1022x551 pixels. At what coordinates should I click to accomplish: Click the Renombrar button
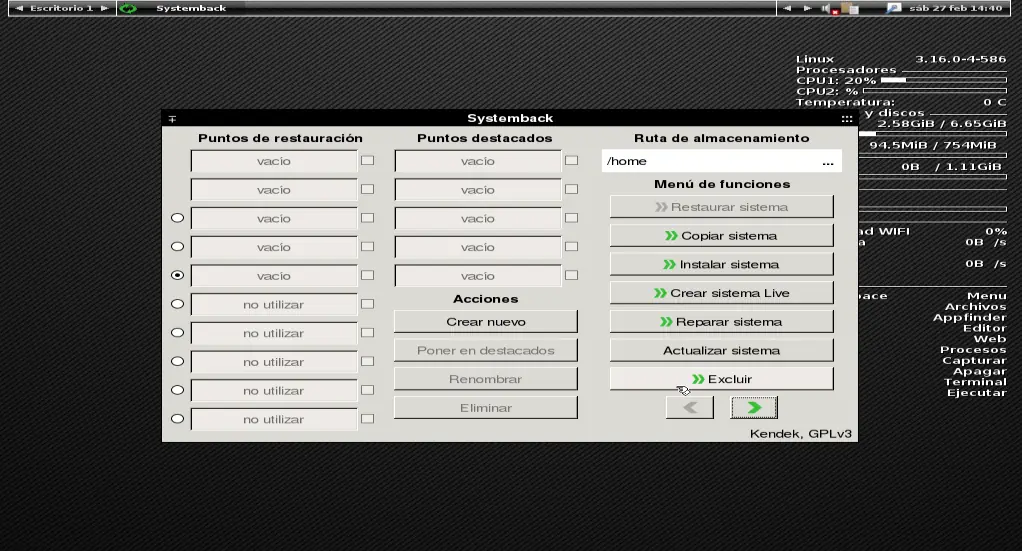click(486, 379)
